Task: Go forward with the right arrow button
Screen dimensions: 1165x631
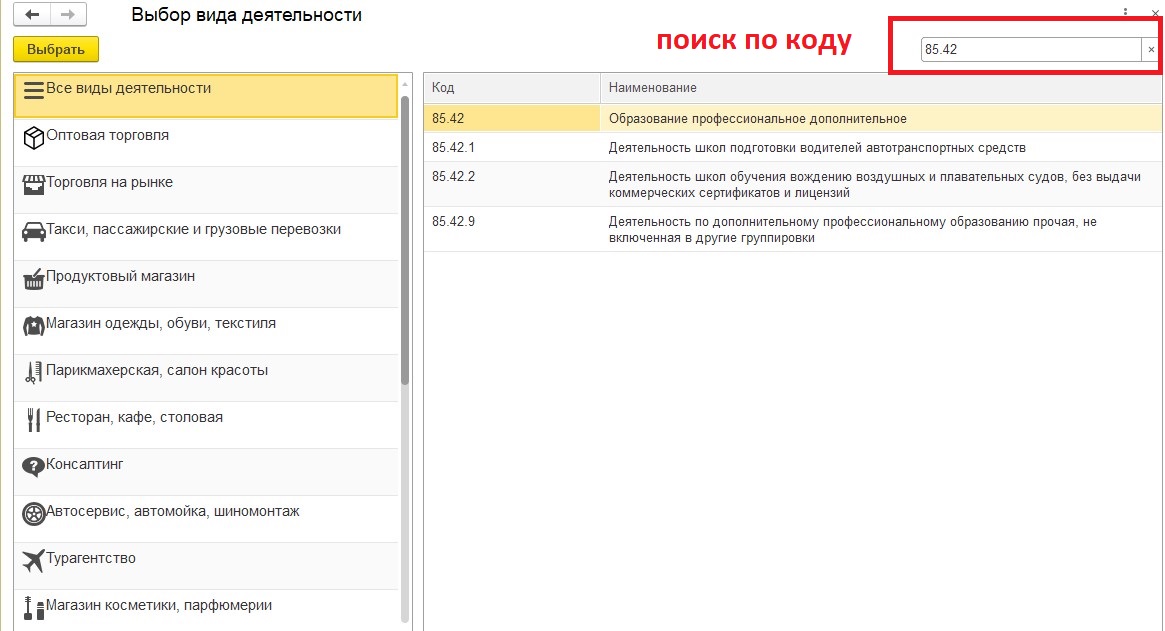Action: pos(68,15)
